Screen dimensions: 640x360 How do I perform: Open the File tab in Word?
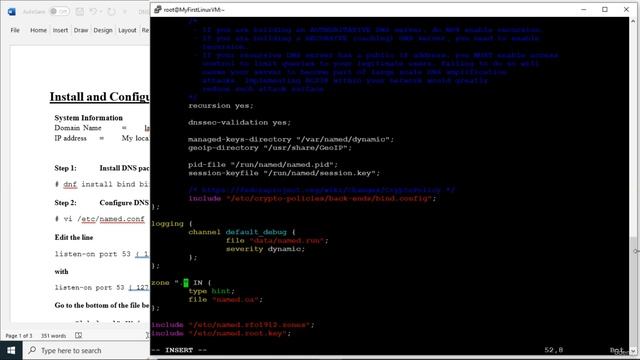pyautogui.click(x=15, y=30)
